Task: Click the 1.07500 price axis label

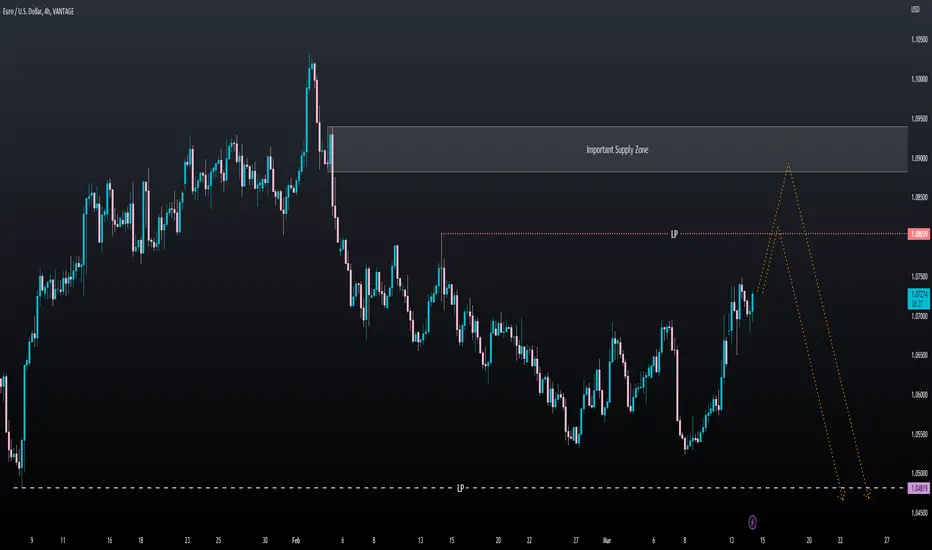Action: [x=919, y=276]
